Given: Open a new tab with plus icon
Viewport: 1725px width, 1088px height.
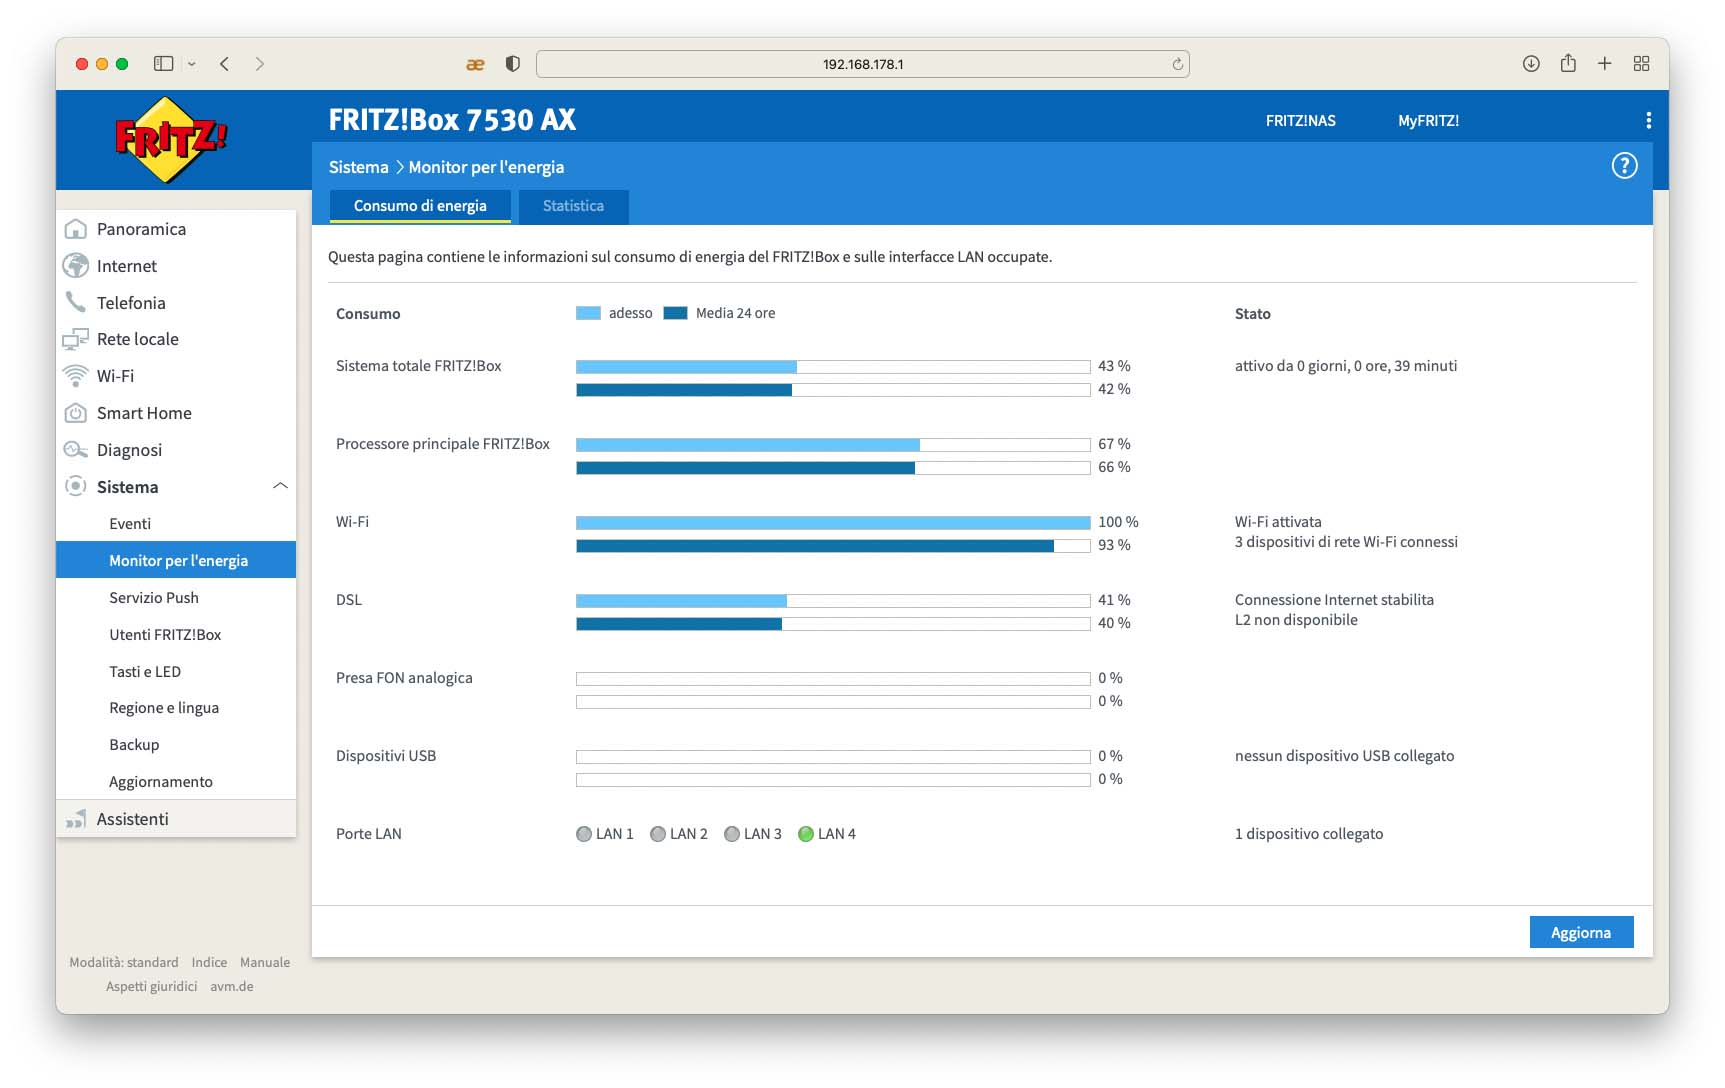Looking at the screenshot, I should coord(1604,64).
